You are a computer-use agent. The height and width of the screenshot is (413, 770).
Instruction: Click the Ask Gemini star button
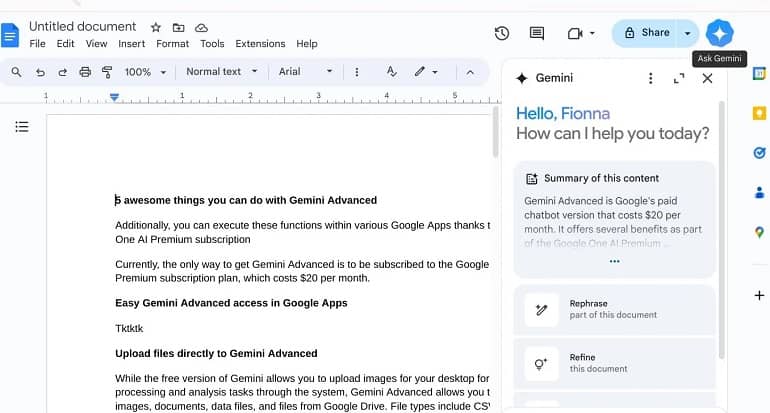pos(719,33)
